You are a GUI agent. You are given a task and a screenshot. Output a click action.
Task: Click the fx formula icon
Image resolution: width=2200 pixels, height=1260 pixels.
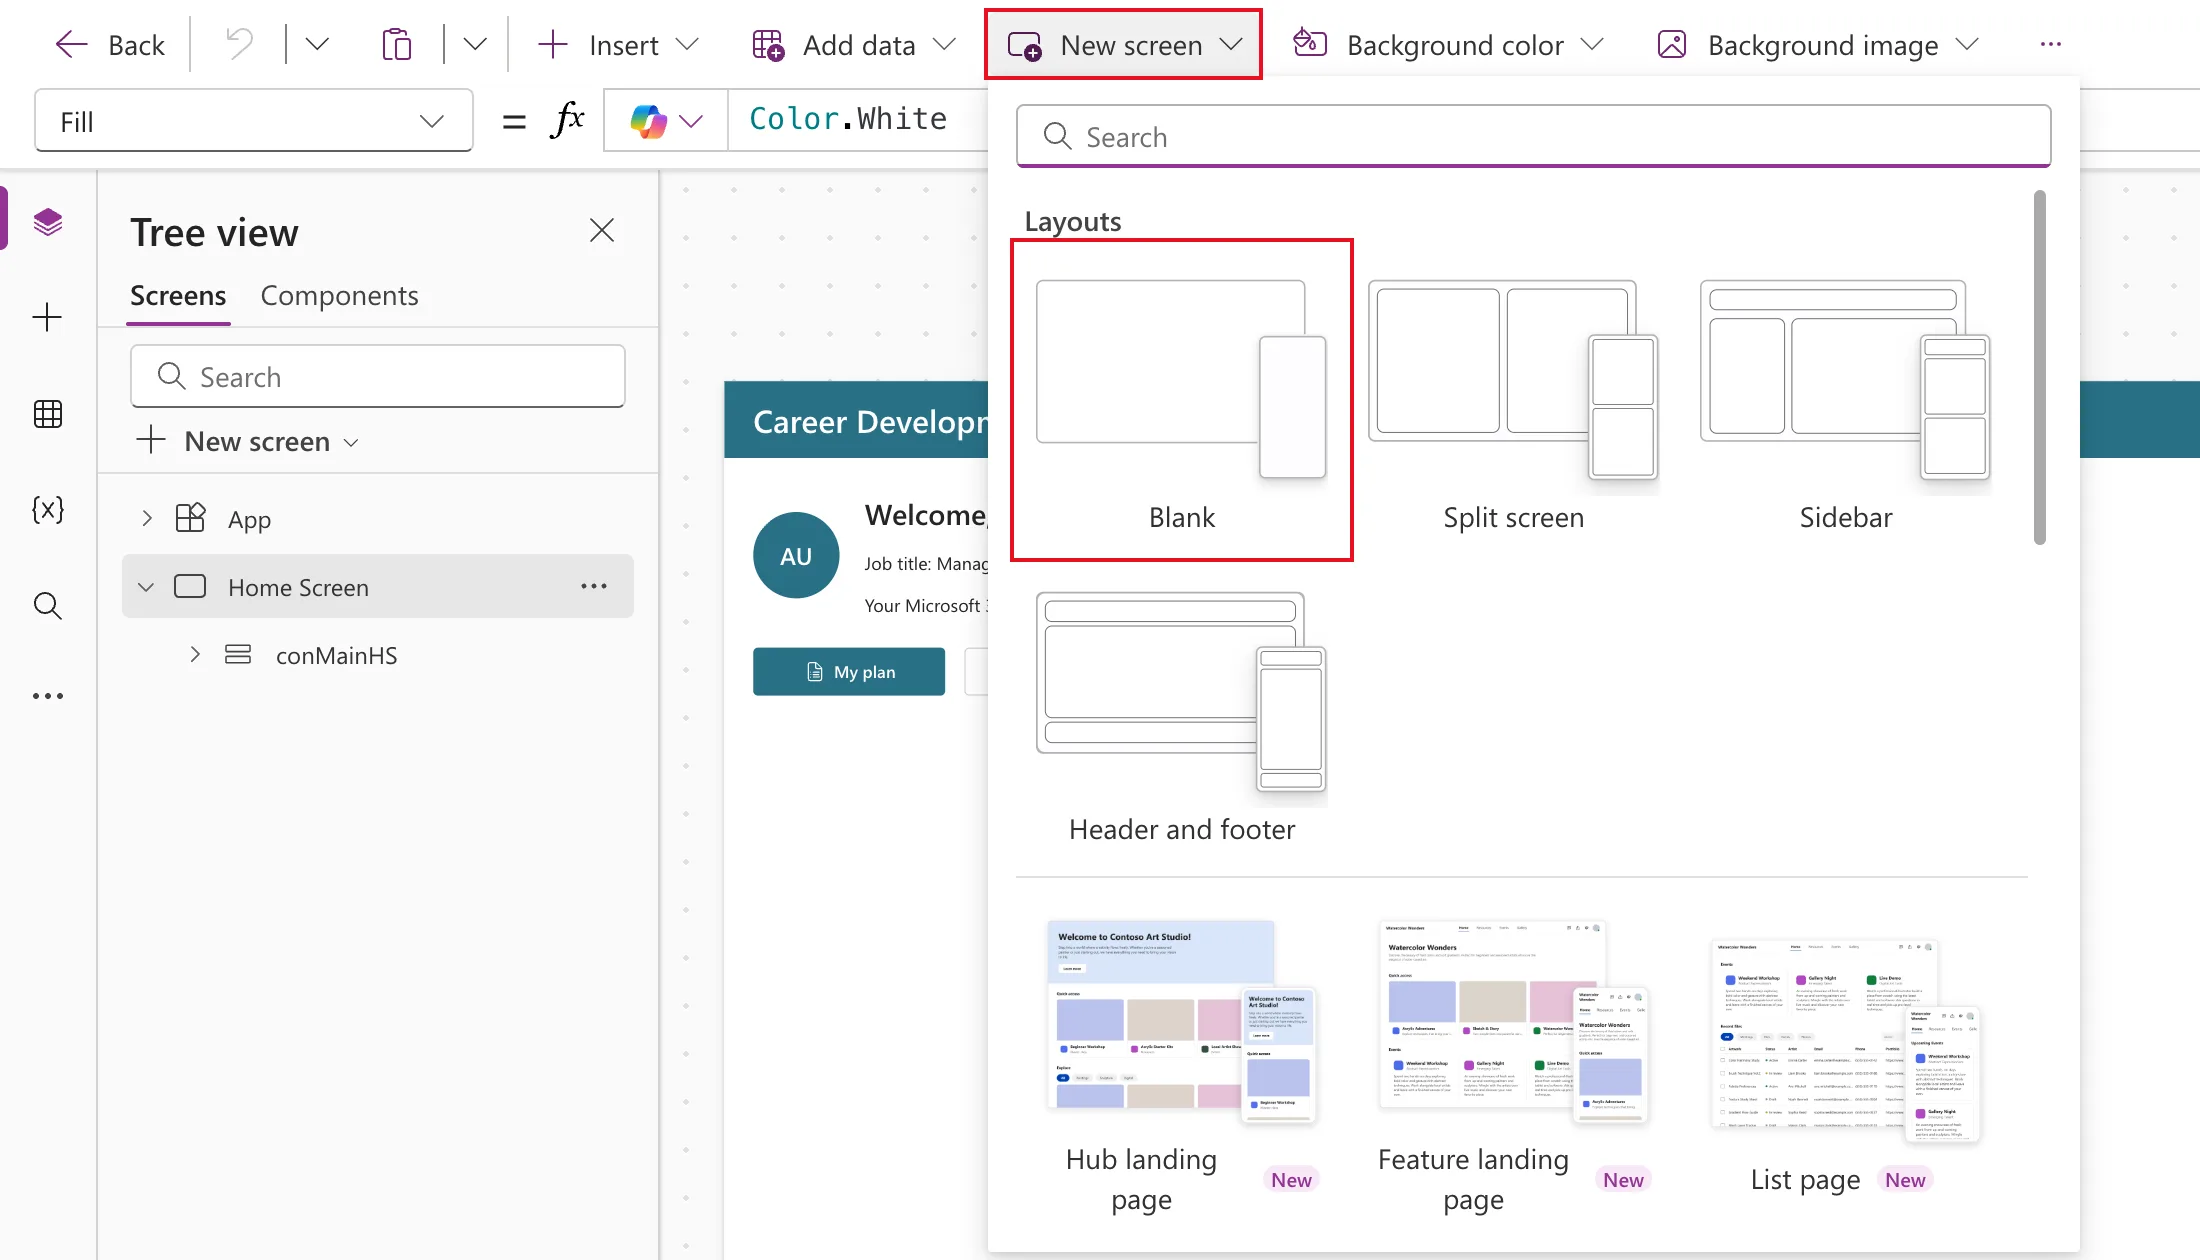point(567,121)
